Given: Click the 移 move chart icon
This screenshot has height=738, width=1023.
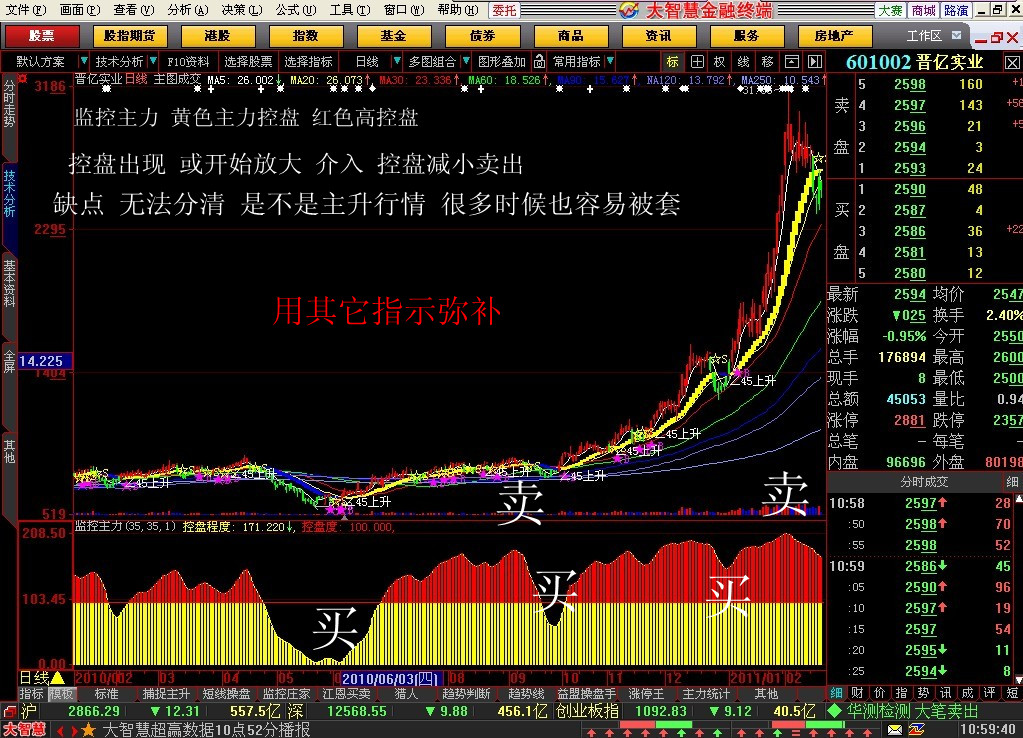Looking at the screenshot, I should pos(767,62).
